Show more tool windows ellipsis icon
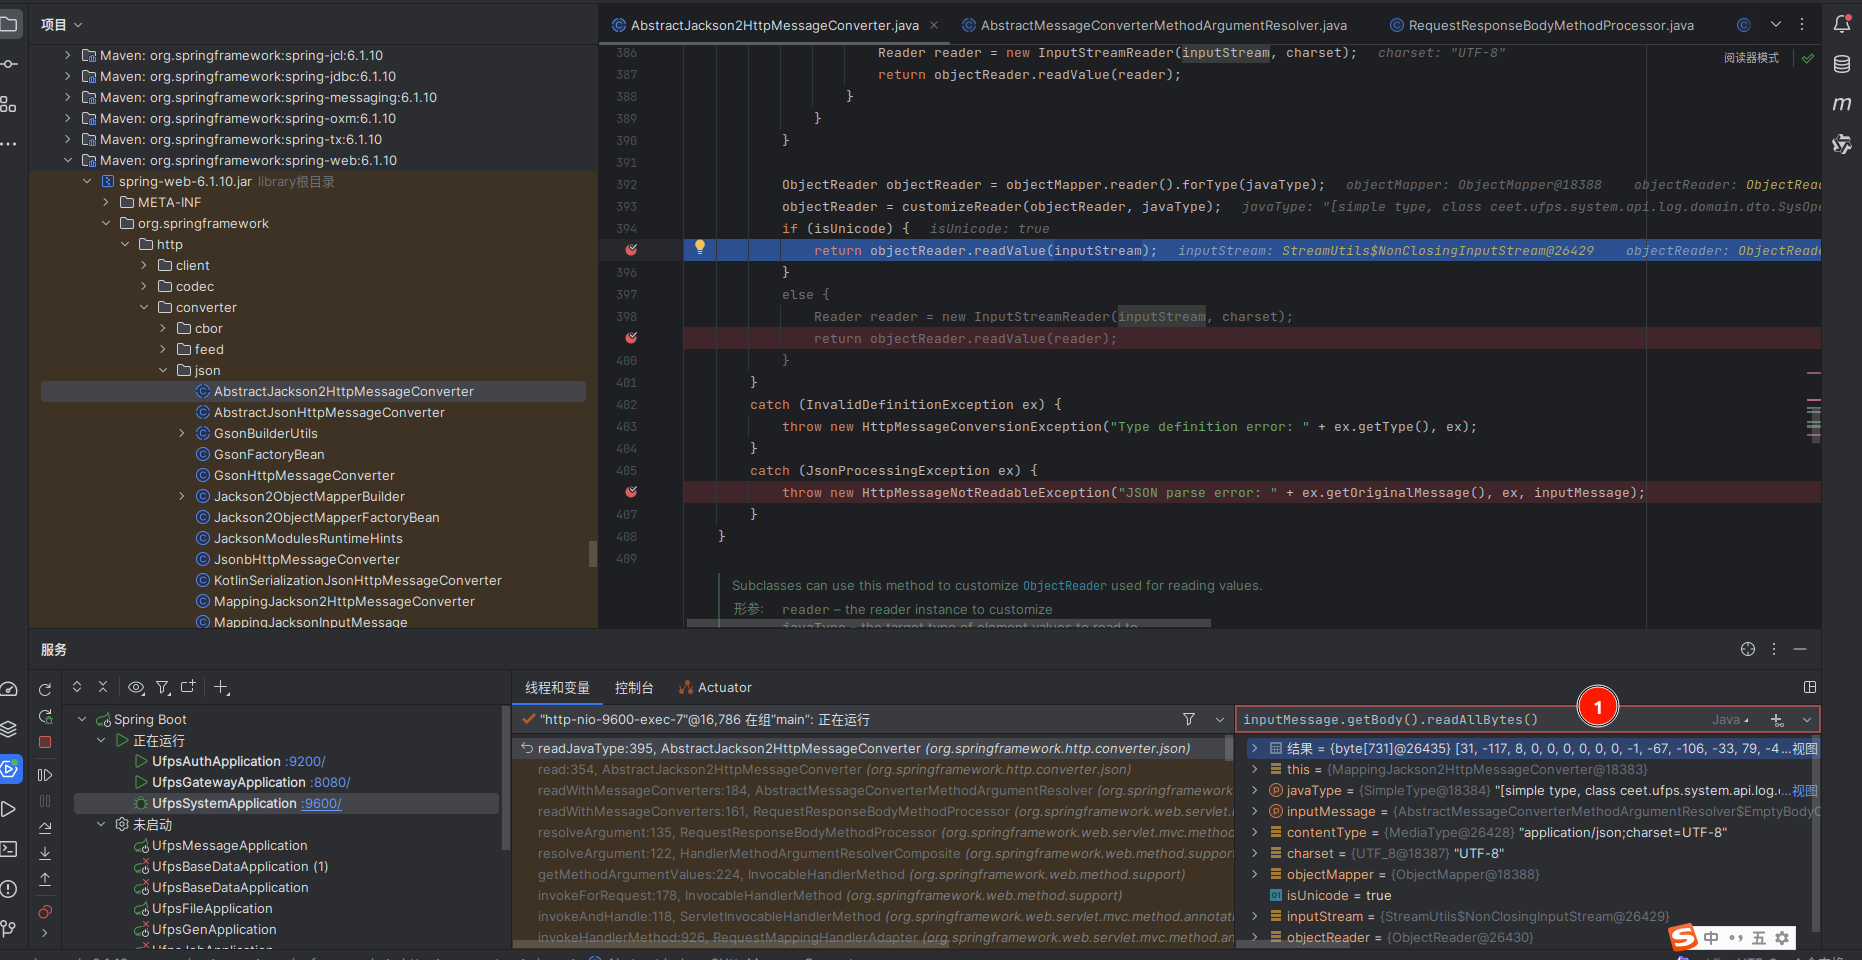 pos(9,144)
